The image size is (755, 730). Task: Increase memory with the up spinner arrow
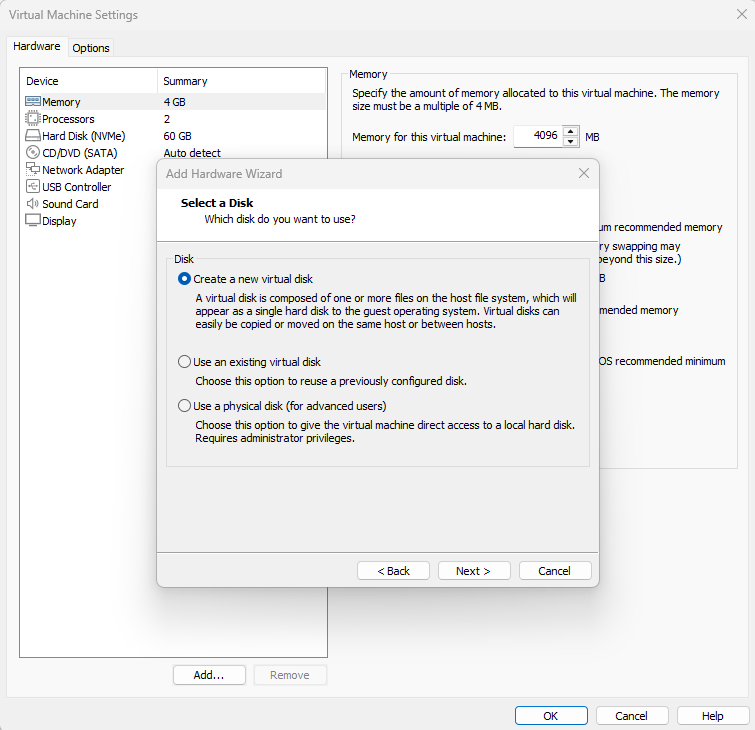point(571,131)
